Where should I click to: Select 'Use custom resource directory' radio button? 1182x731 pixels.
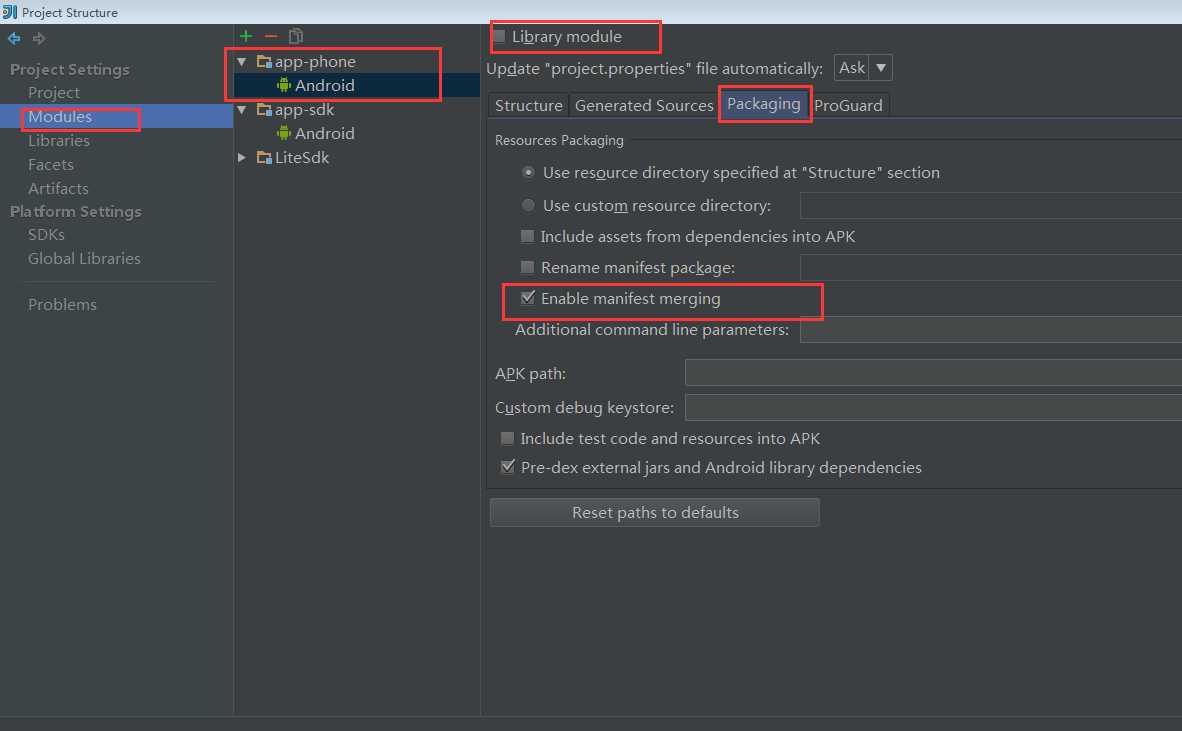click(528, 205)
